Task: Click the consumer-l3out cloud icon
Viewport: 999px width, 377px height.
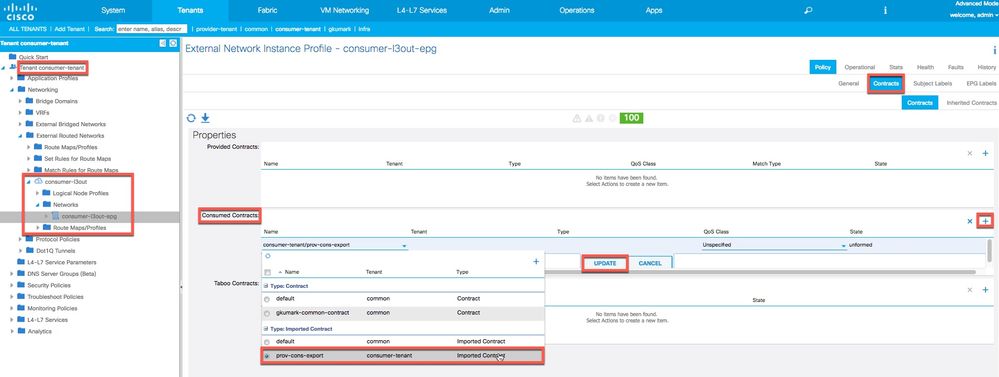Action: [x=38, y=181]
